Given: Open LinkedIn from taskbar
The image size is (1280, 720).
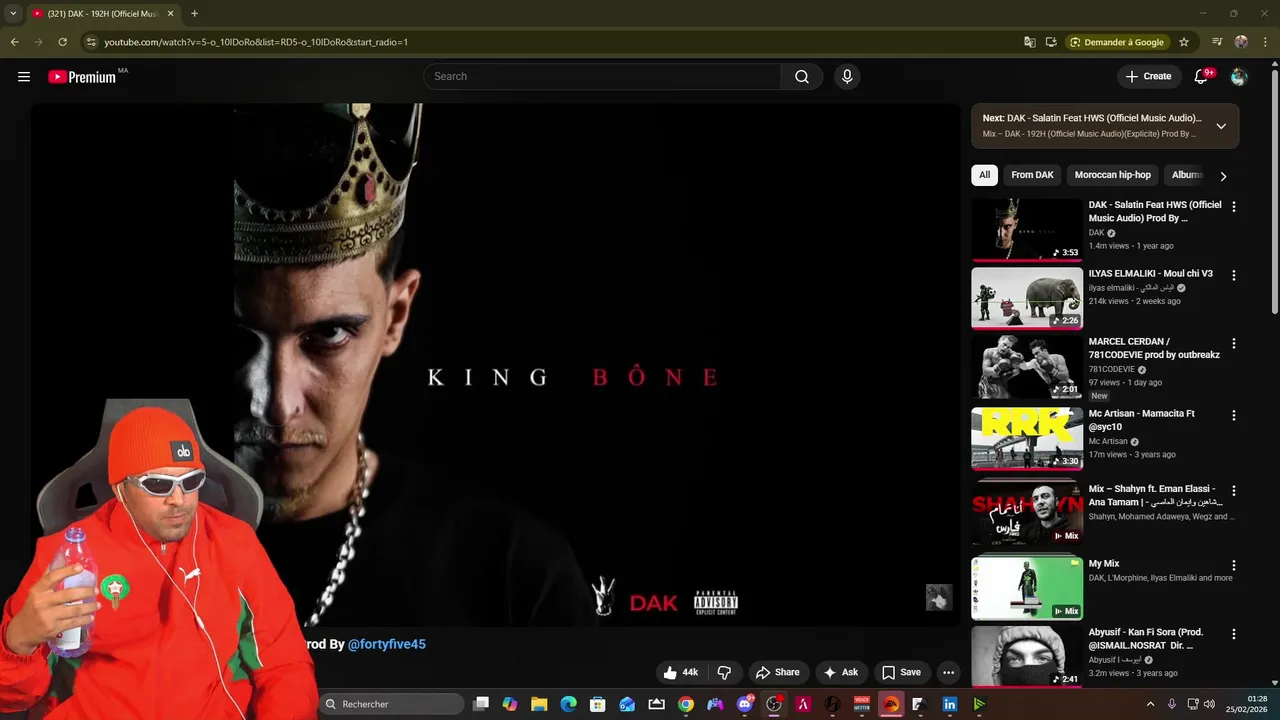Looking at the screenshot, I should pyautogui.click(x=950, y=704).
